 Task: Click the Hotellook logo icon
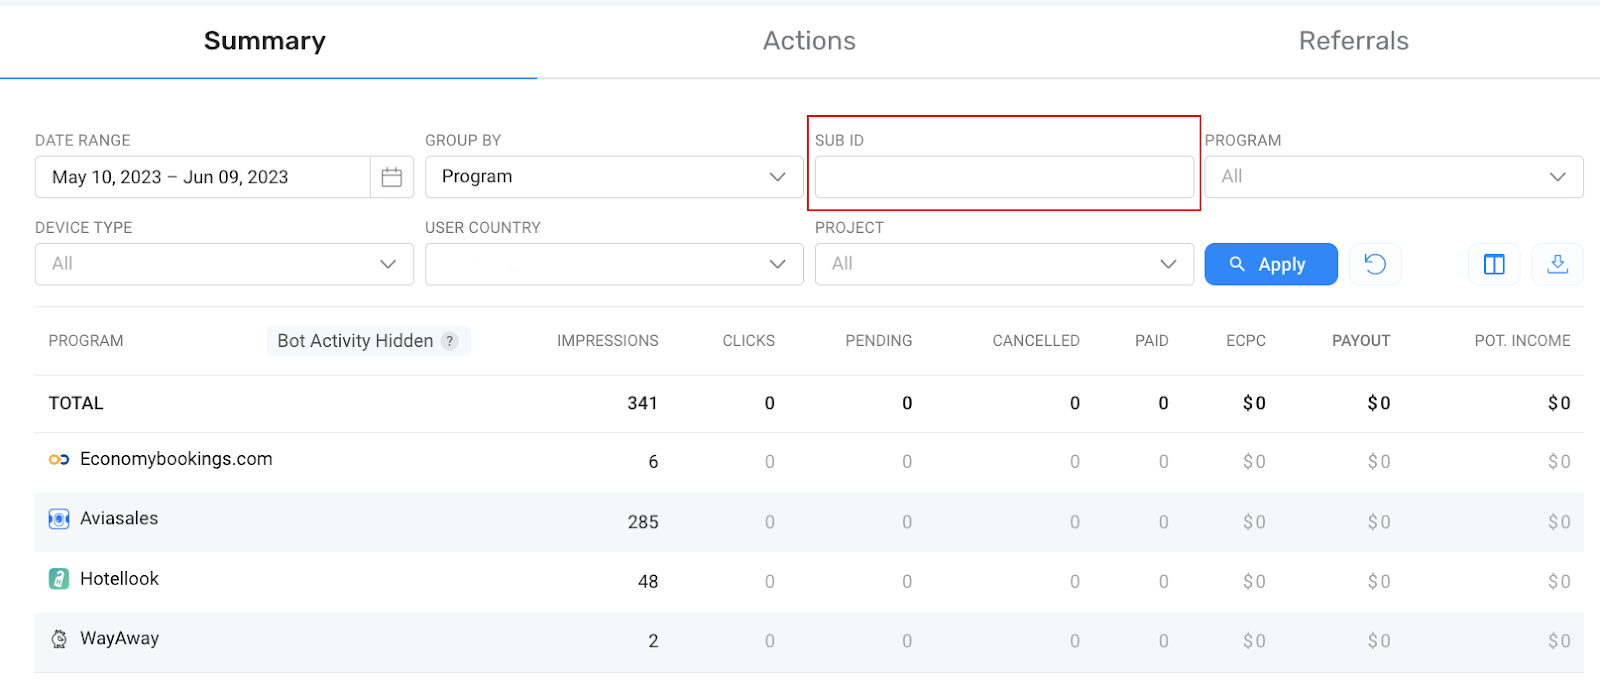coord(59,579)
